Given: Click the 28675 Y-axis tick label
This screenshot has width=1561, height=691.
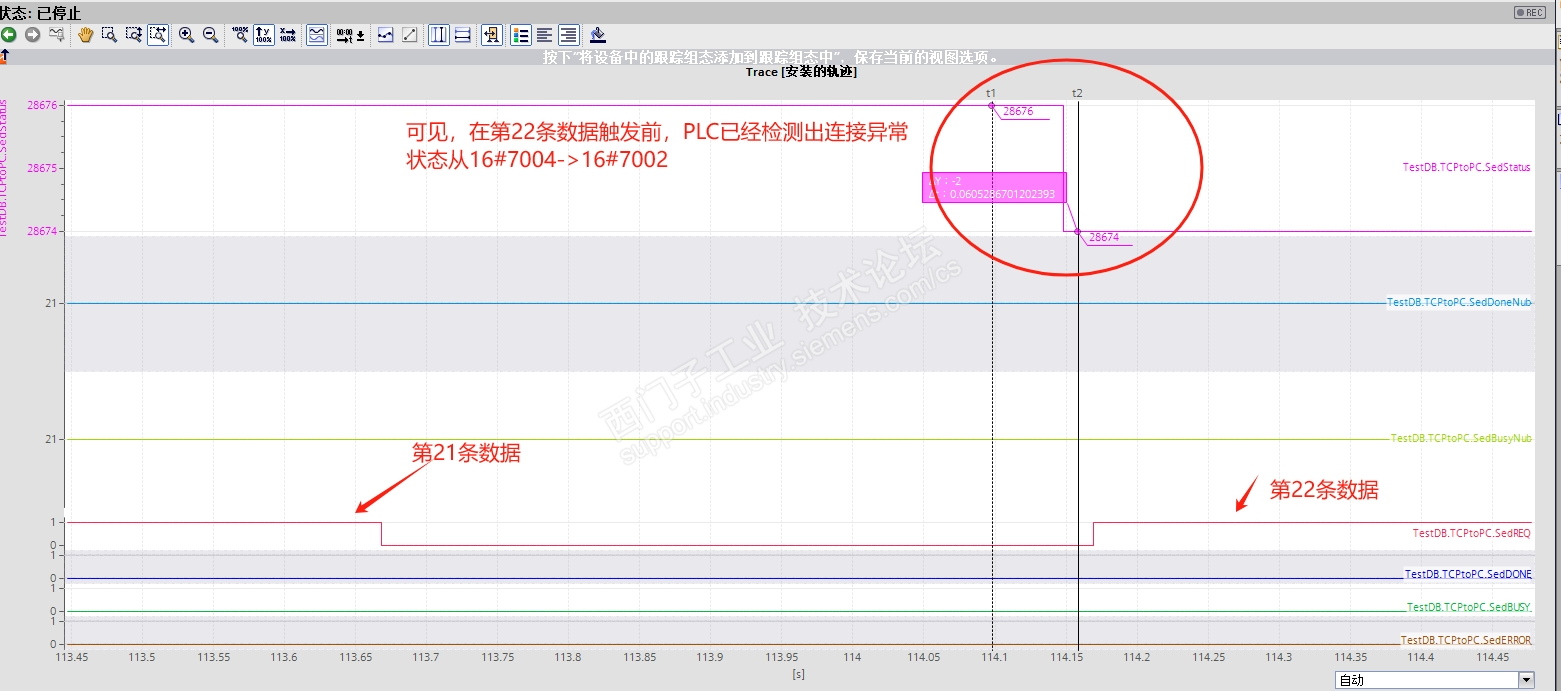Looking at the screenshot, I should click(x=42, y=169).
